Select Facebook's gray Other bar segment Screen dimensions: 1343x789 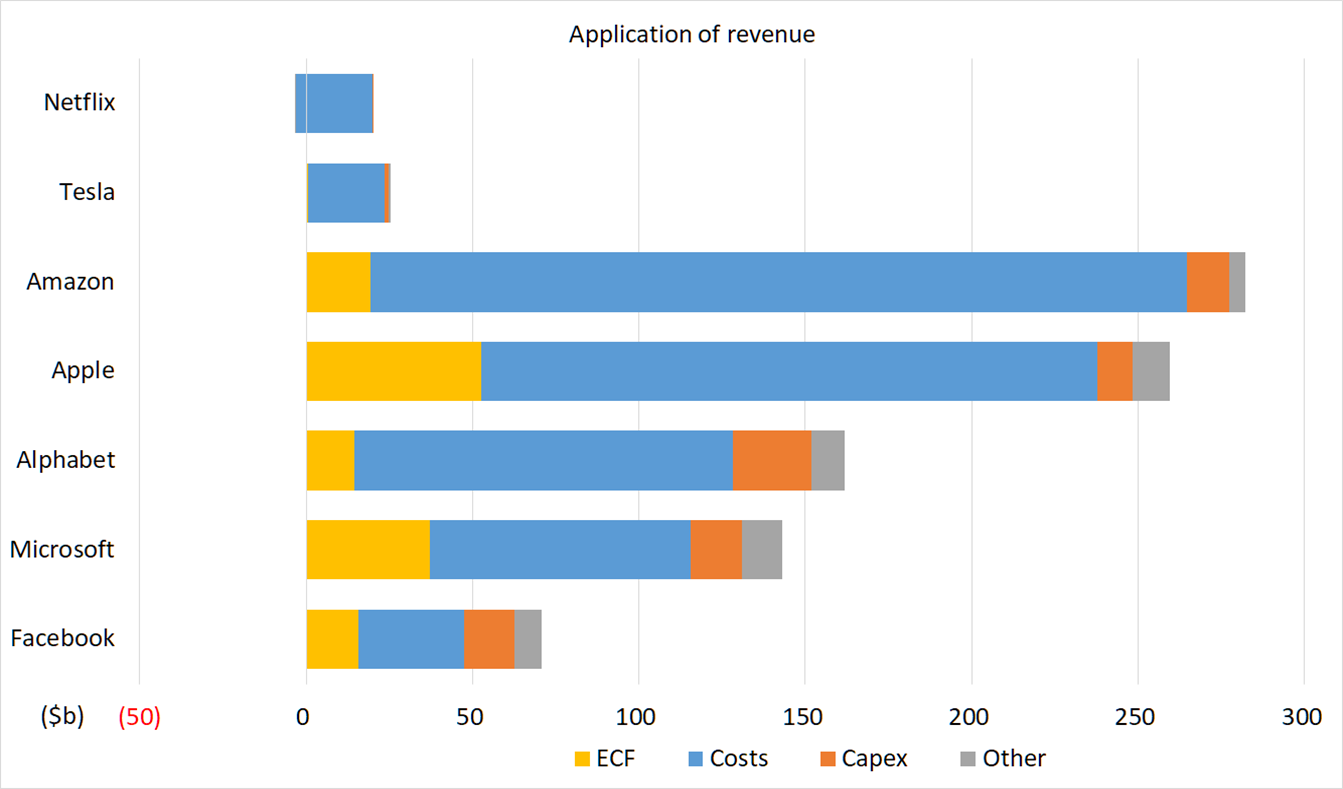(x=528, y=638)
